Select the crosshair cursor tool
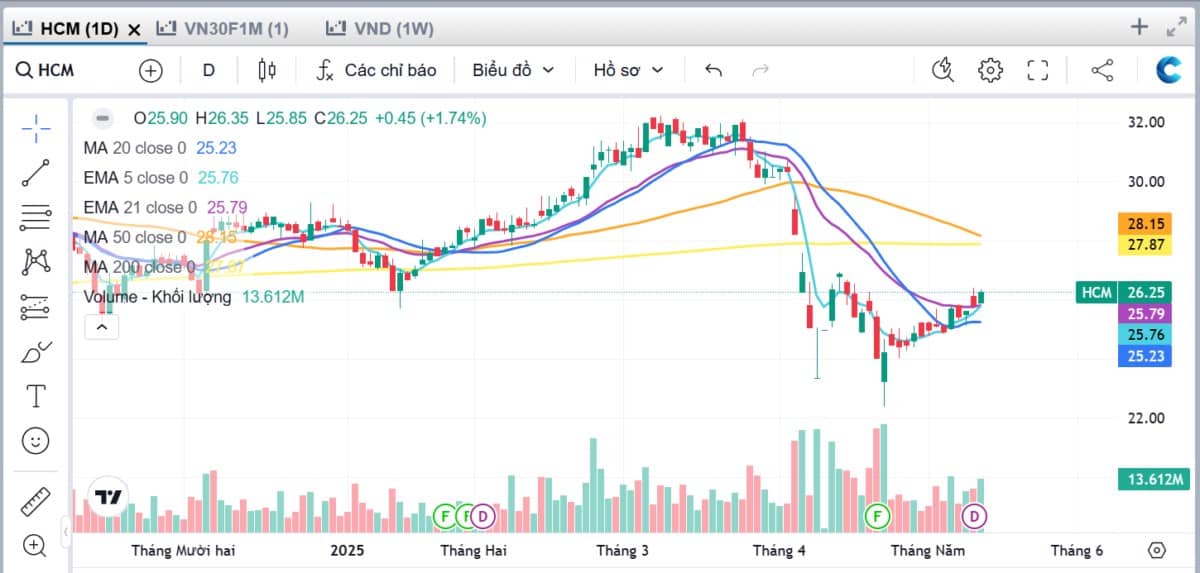1200x573 pixels. (36, 127)
